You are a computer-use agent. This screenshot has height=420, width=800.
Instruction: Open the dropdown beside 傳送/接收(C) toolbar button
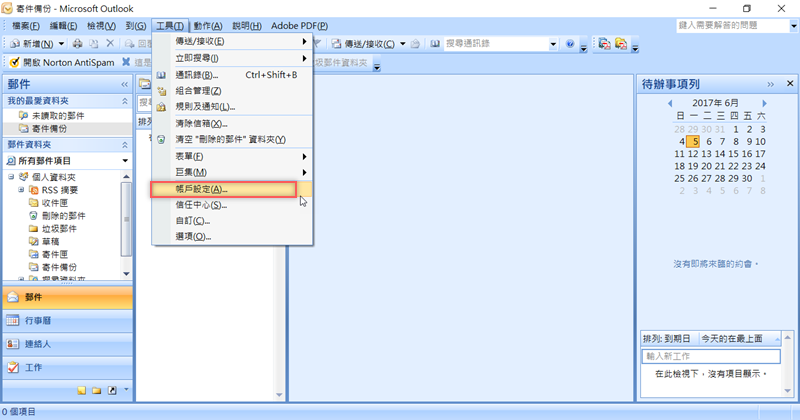[x=403, y=44]
